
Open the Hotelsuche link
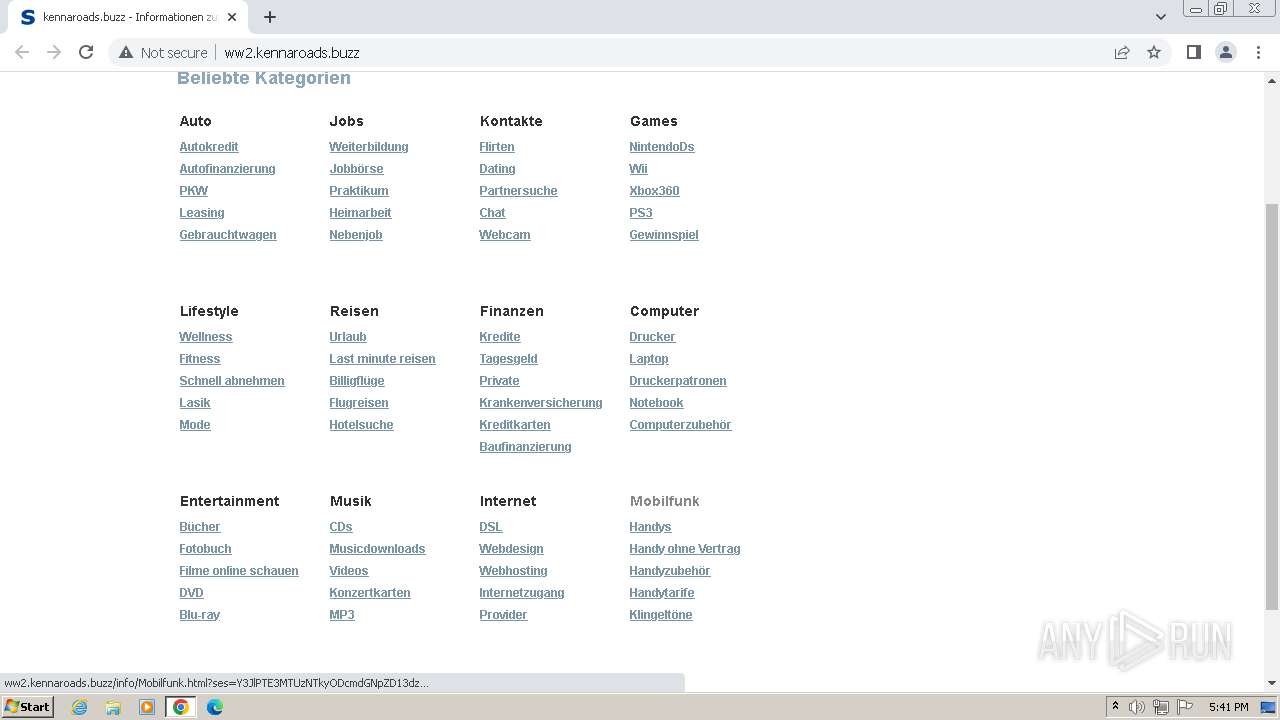pyautogui.click(x=361, y=425)
